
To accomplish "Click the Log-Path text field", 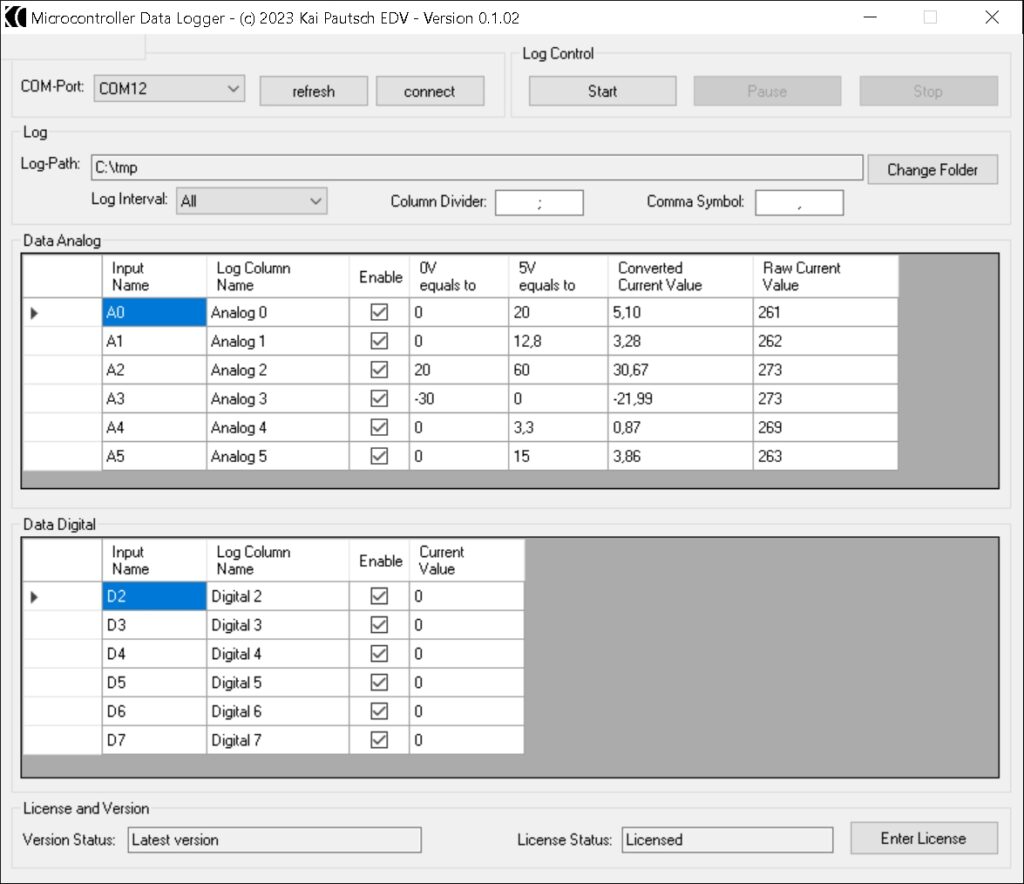I will tap(477, 167).
